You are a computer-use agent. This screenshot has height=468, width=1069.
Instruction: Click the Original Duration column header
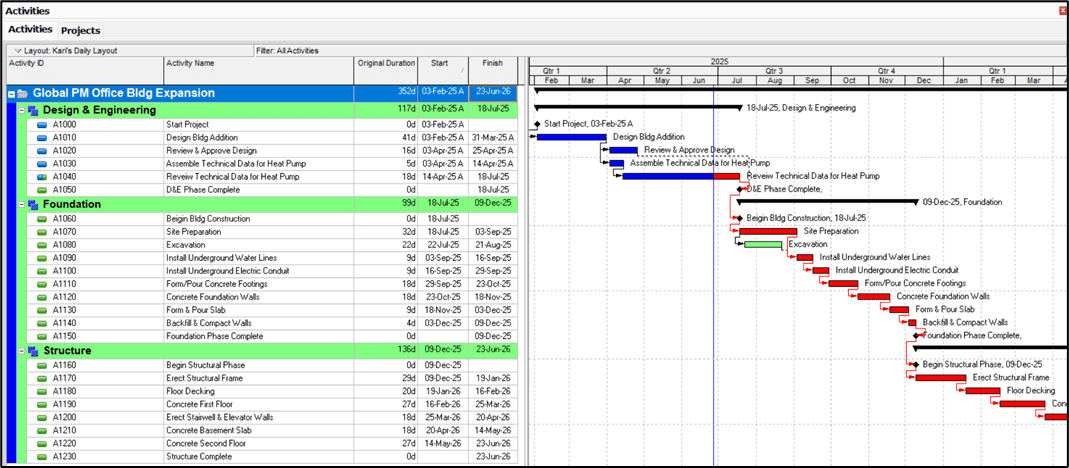click(385, 63)
